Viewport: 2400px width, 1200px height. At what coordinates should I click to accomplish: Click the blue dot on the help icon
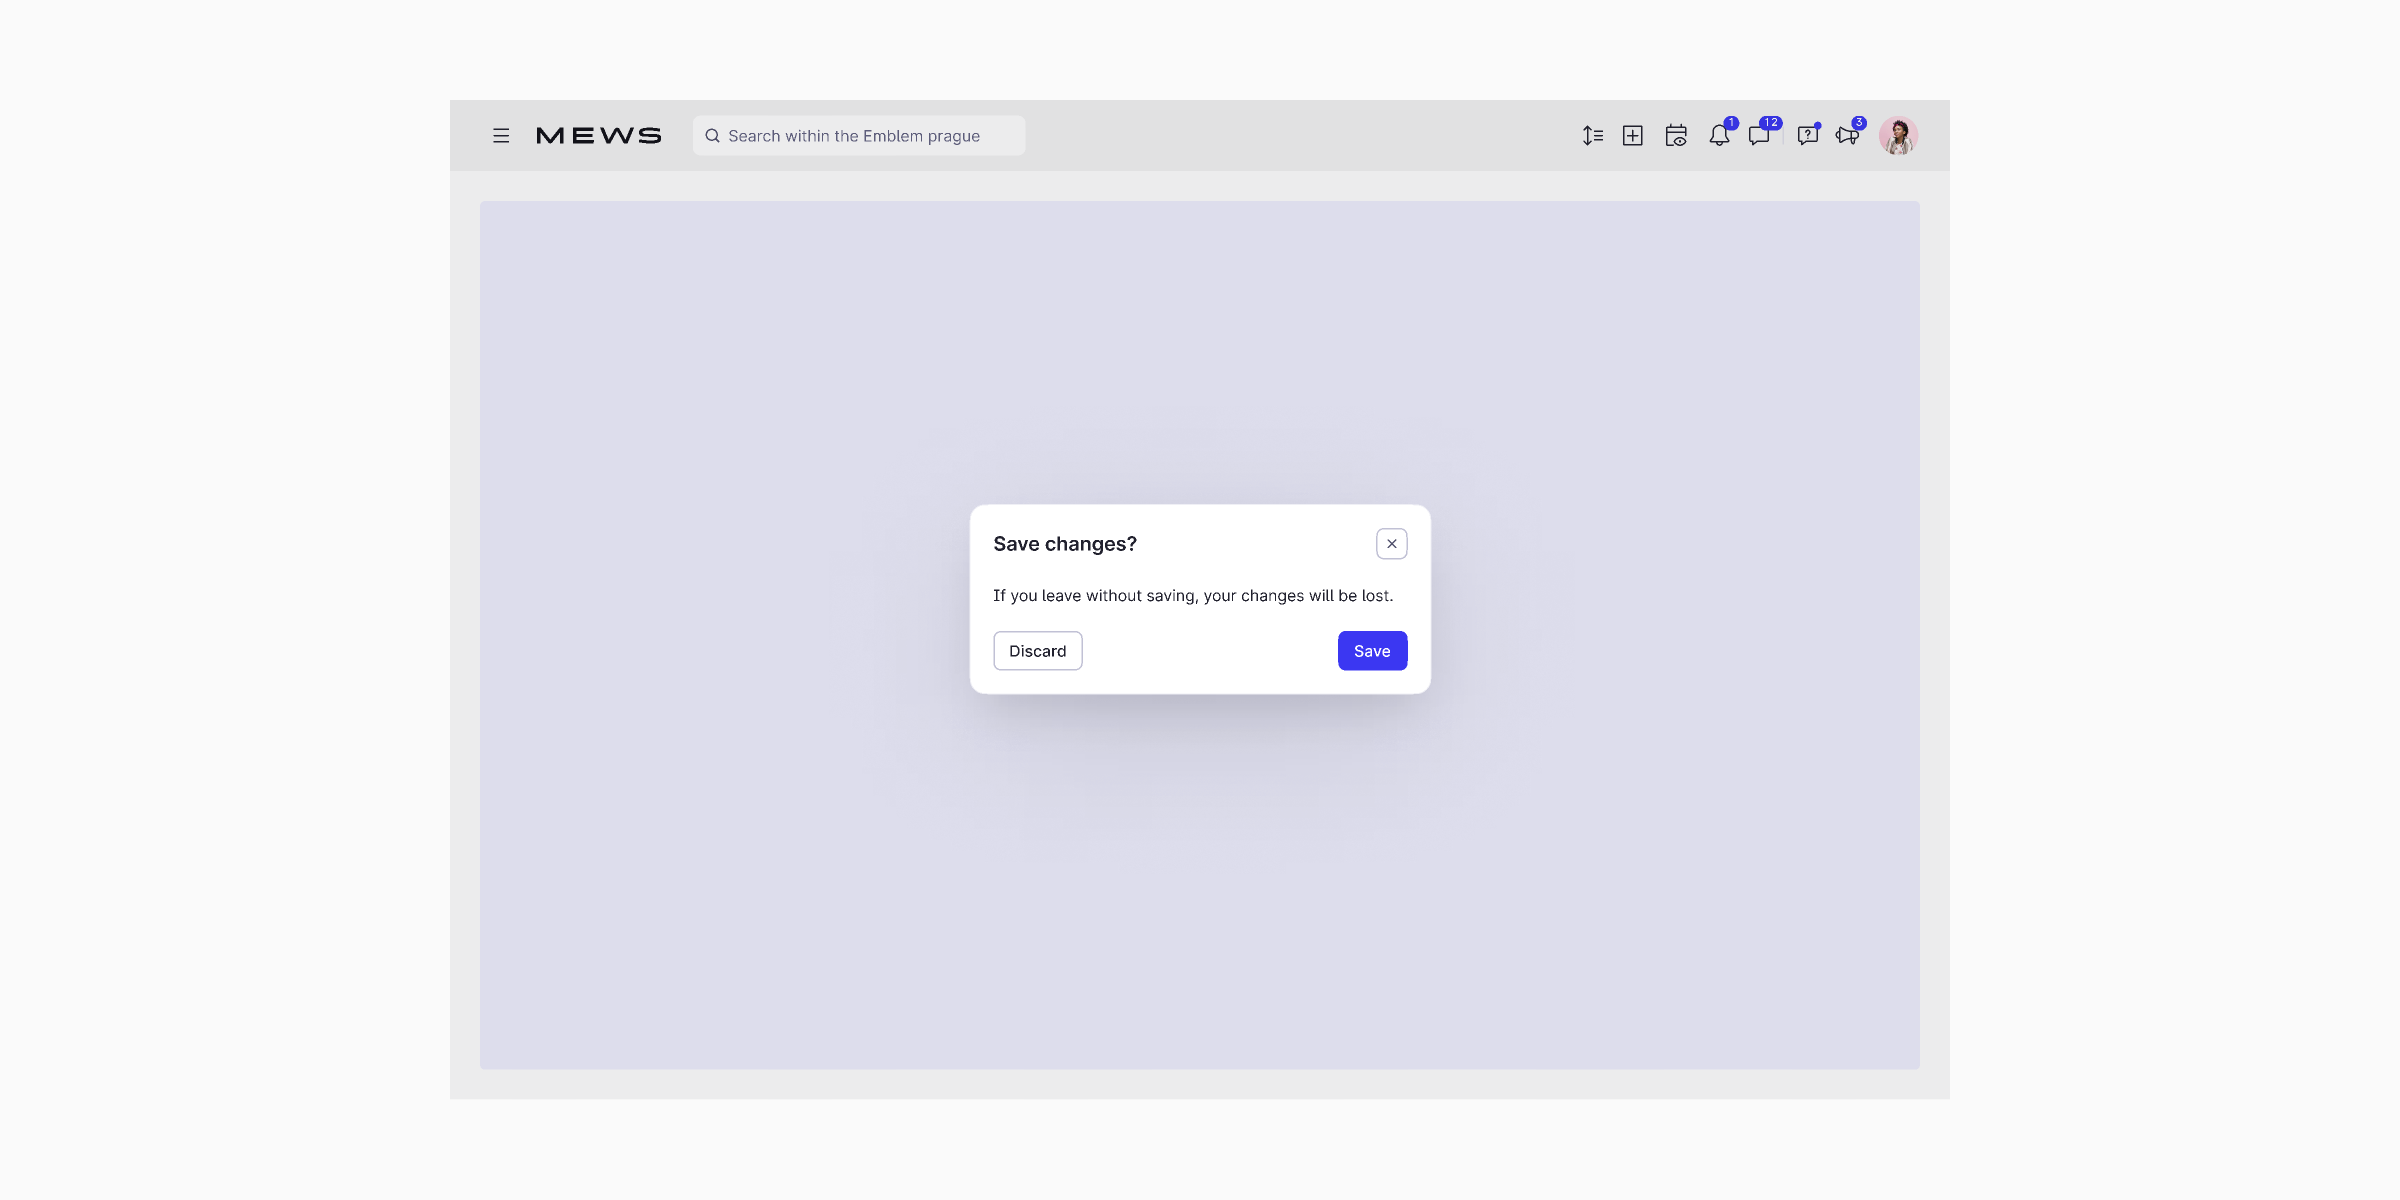pyautogui.click(x=1819, y=125)
